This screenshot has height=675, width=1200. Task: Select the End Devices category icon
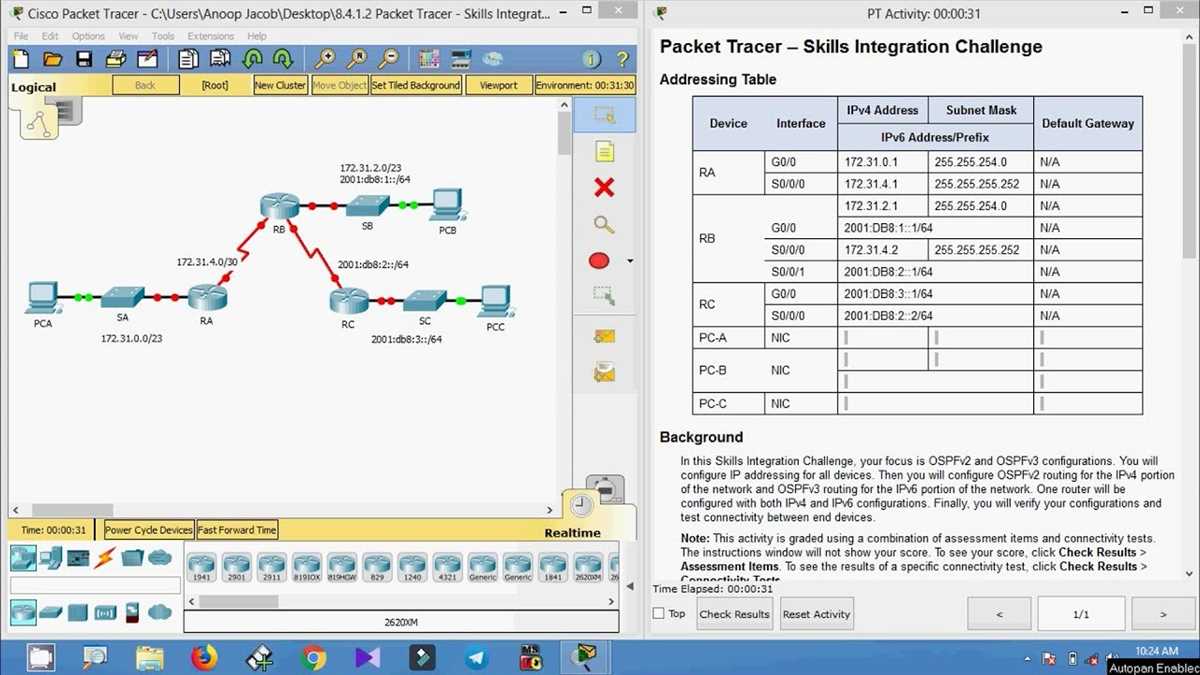[51, 558]
